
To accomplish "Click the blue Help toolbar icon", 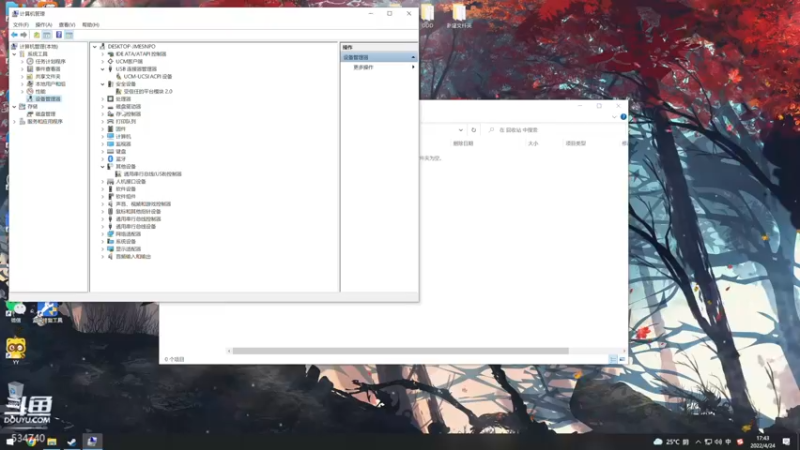I will click(59, 35).
